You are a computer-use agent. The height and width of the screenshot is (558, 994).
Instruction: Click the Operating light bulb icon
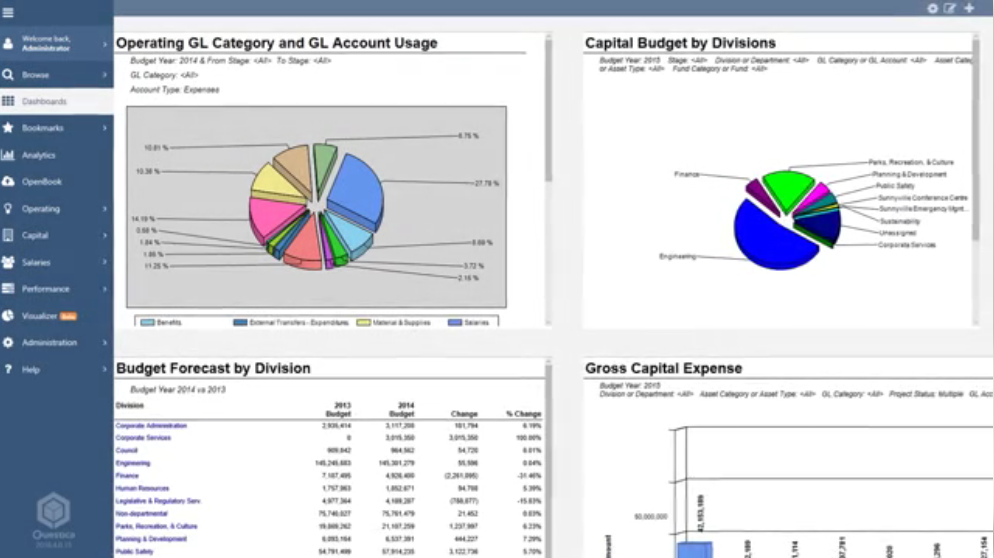[x=8, y=209]
